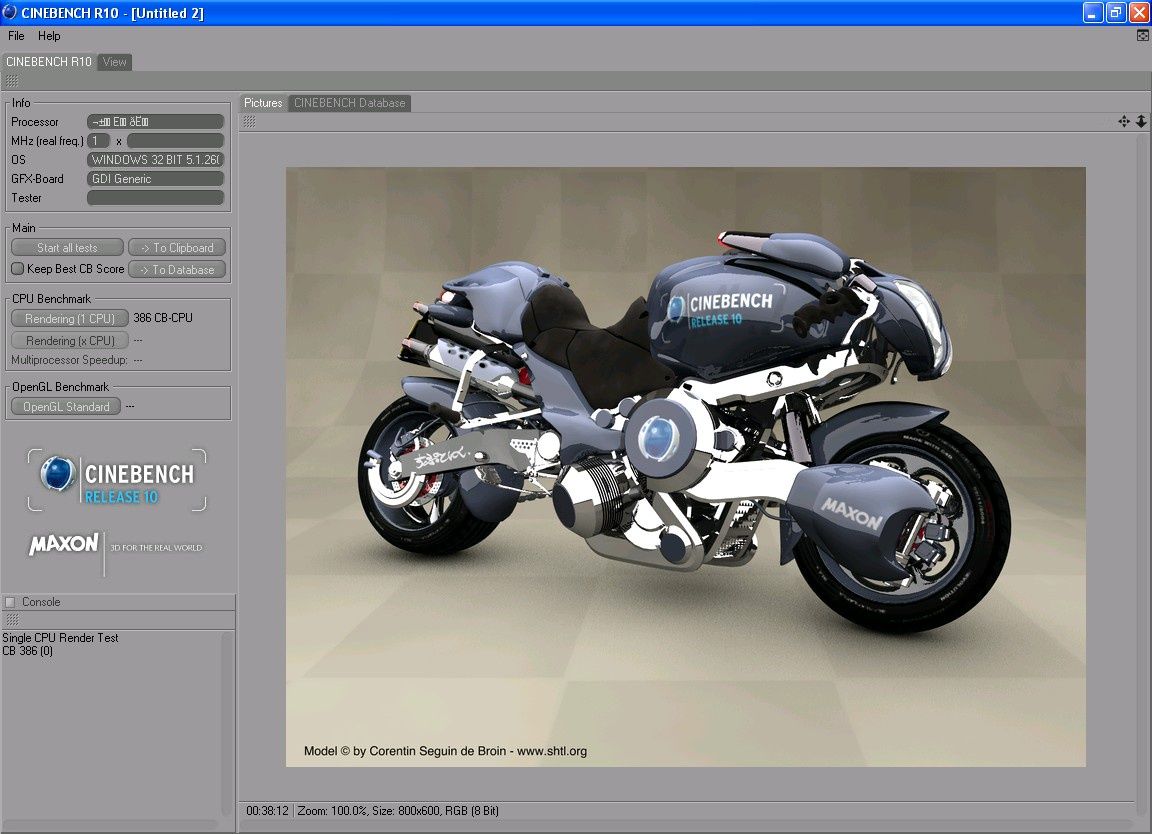Viewport: 1152px width, 834px height.
Task: Click the Console panel grip handle icon
Action: click(x=12, y=620)
